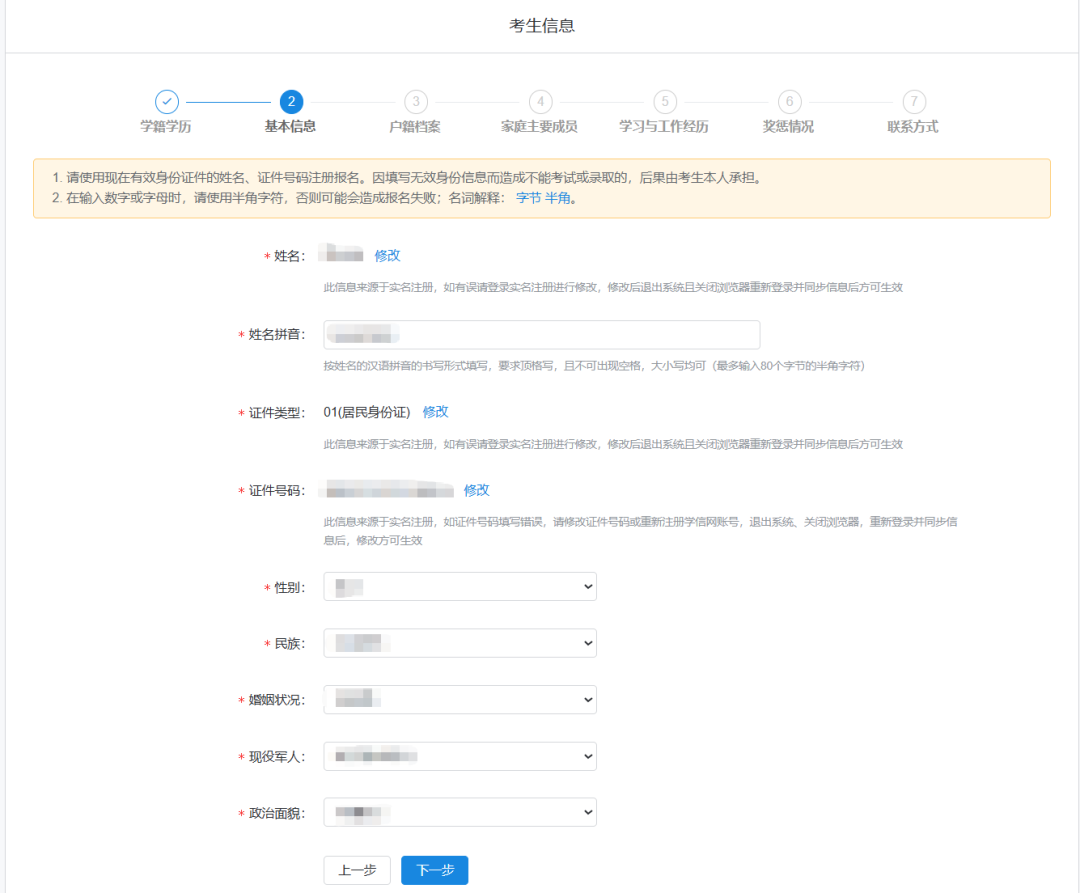The image size is (1080, 893).
Task: Go to step 7 circle 联系方式
Action: [x=914, y=102]
